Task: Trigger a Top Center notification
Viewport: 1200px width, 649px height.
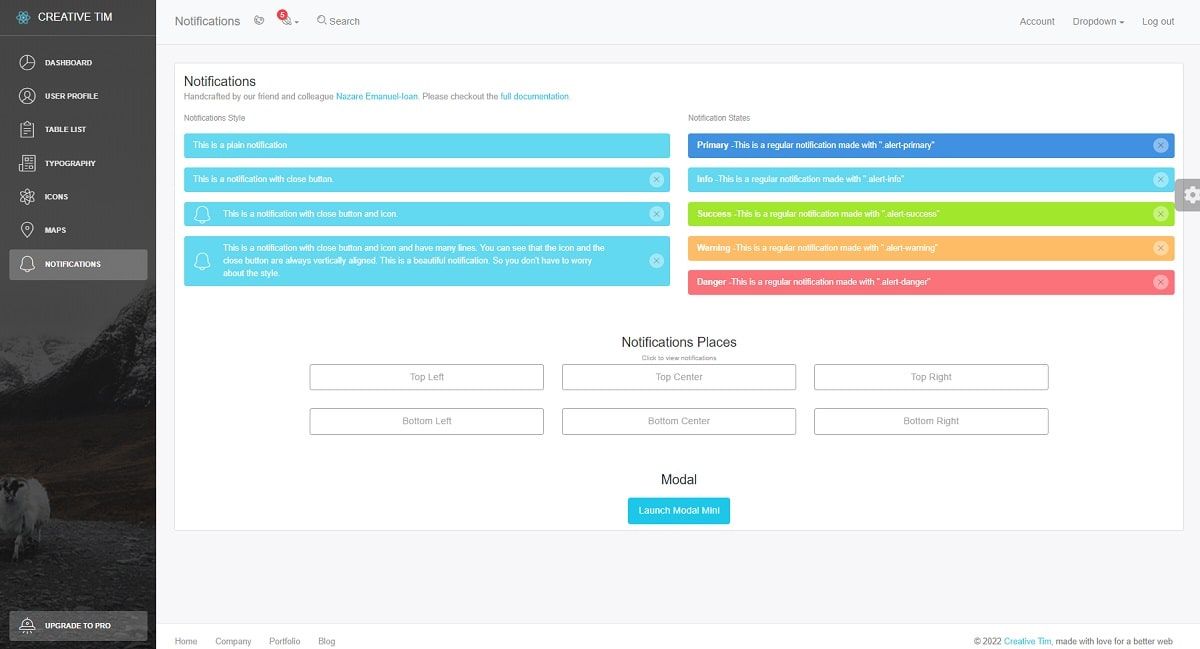Action: [679, 377]
